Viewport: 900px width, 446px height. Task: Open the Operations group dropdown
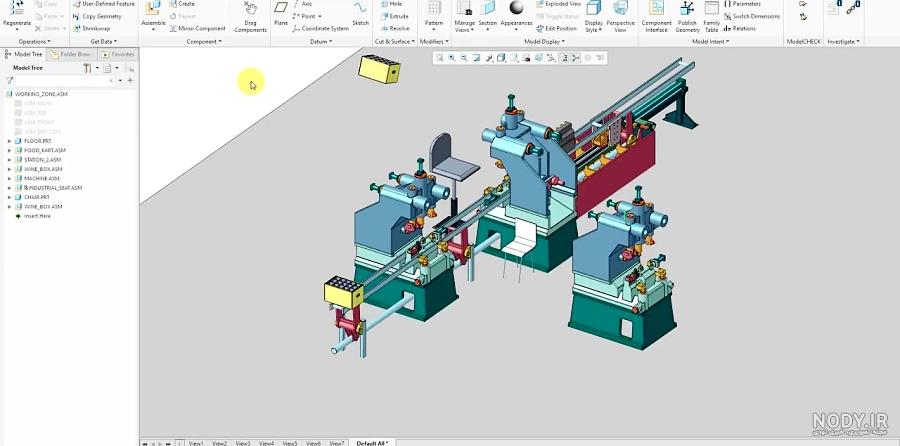point(34,41)
